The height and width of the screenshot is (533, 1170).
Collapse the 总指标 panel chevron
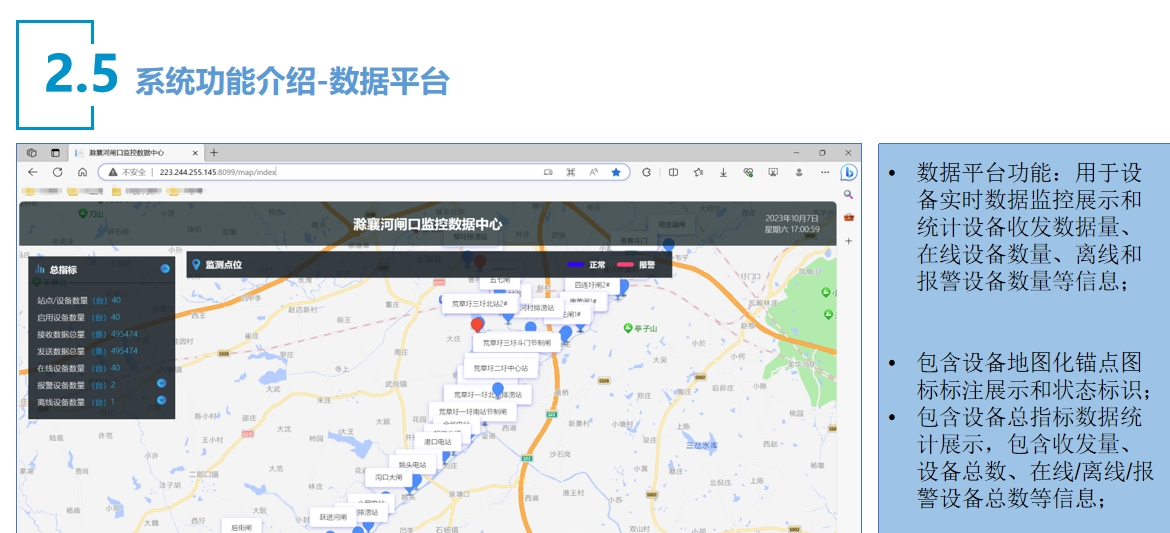tap(165, 269)
